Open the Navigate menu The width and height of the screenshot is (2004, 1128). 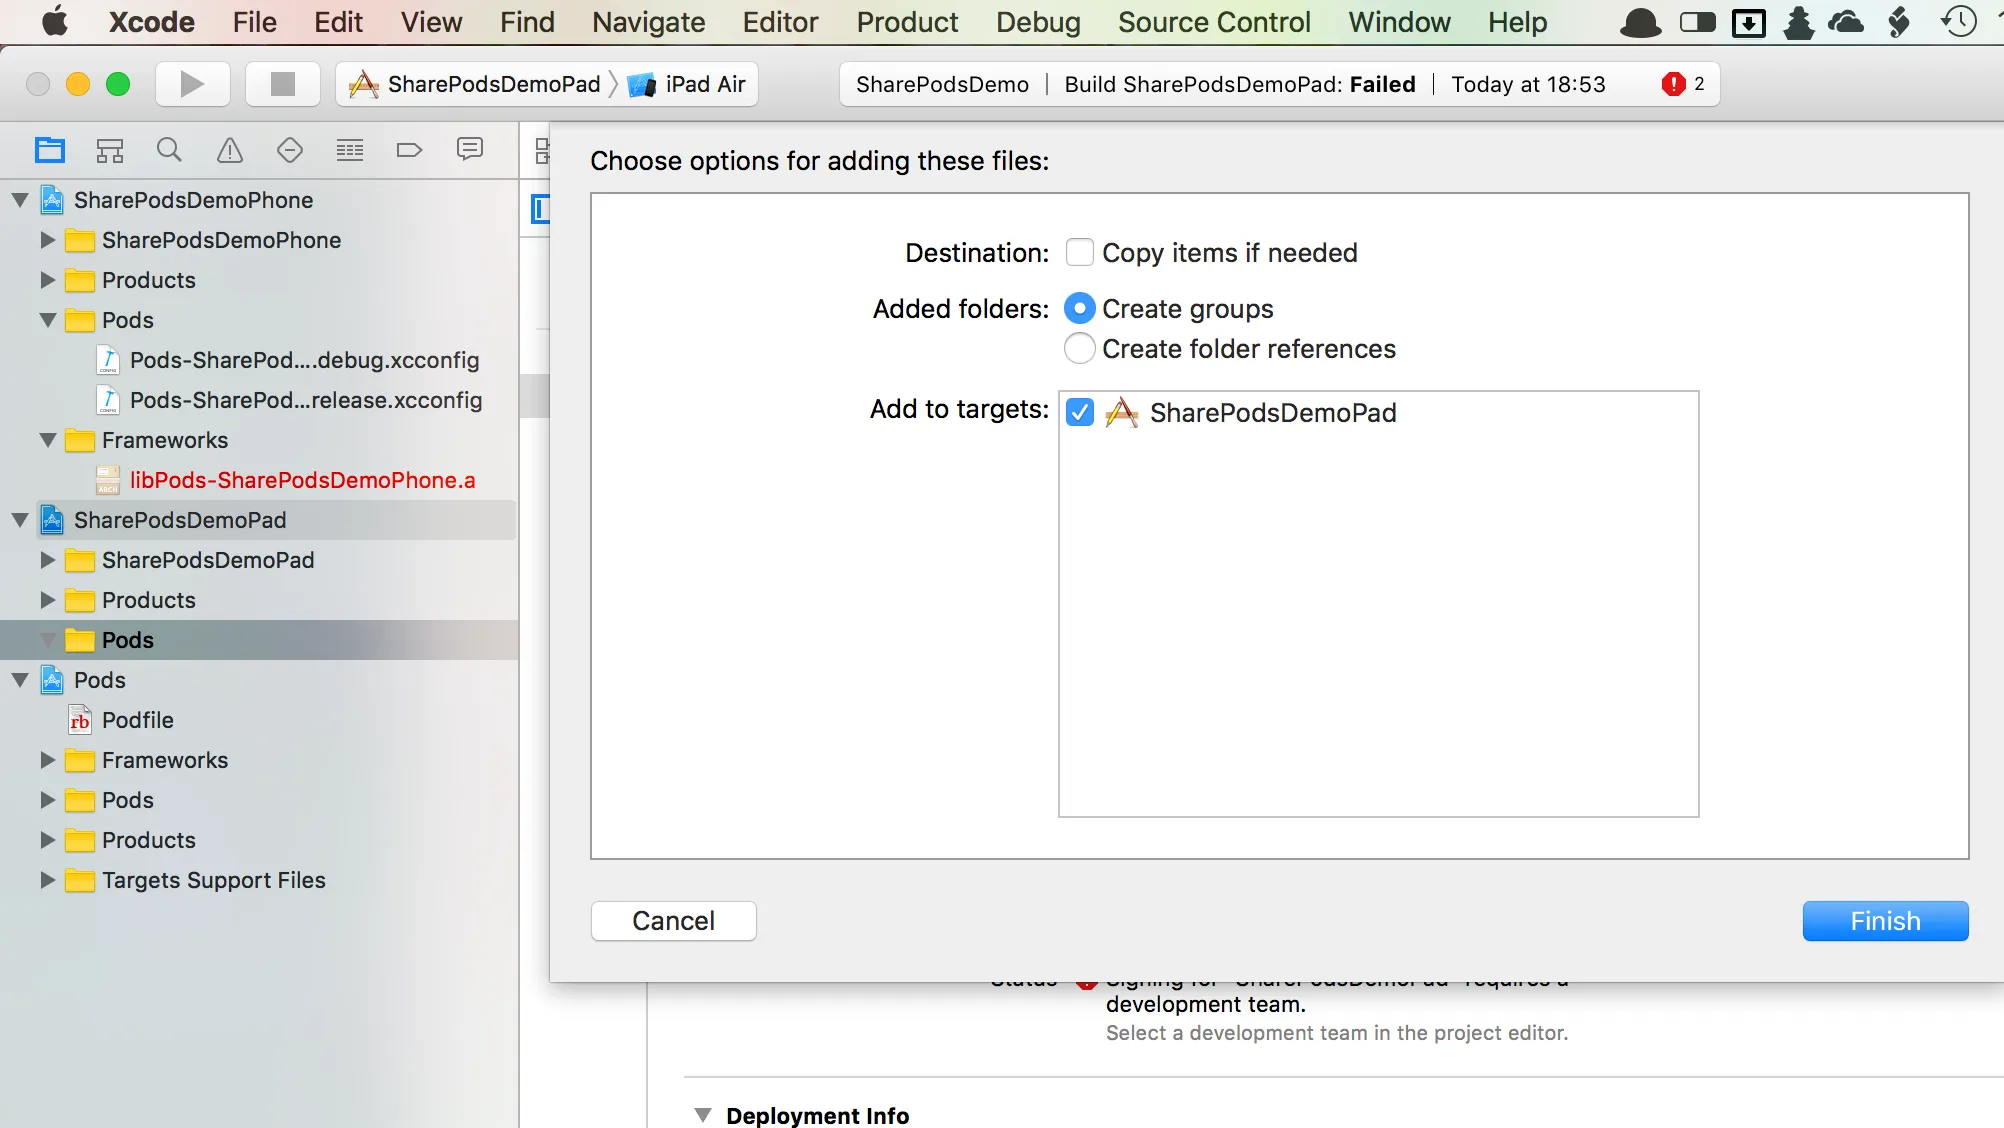tap(648, 22)
